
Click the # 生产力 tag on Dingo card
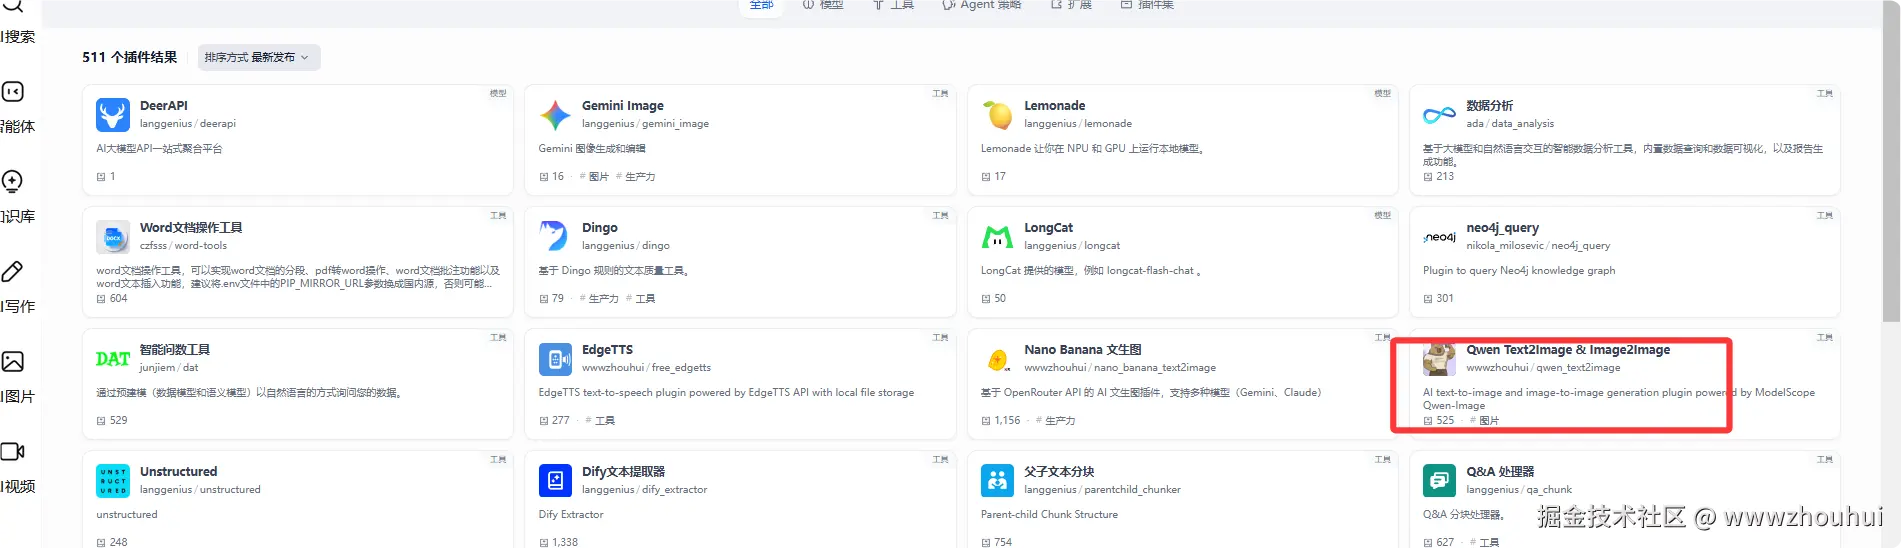tap(599, 298)
